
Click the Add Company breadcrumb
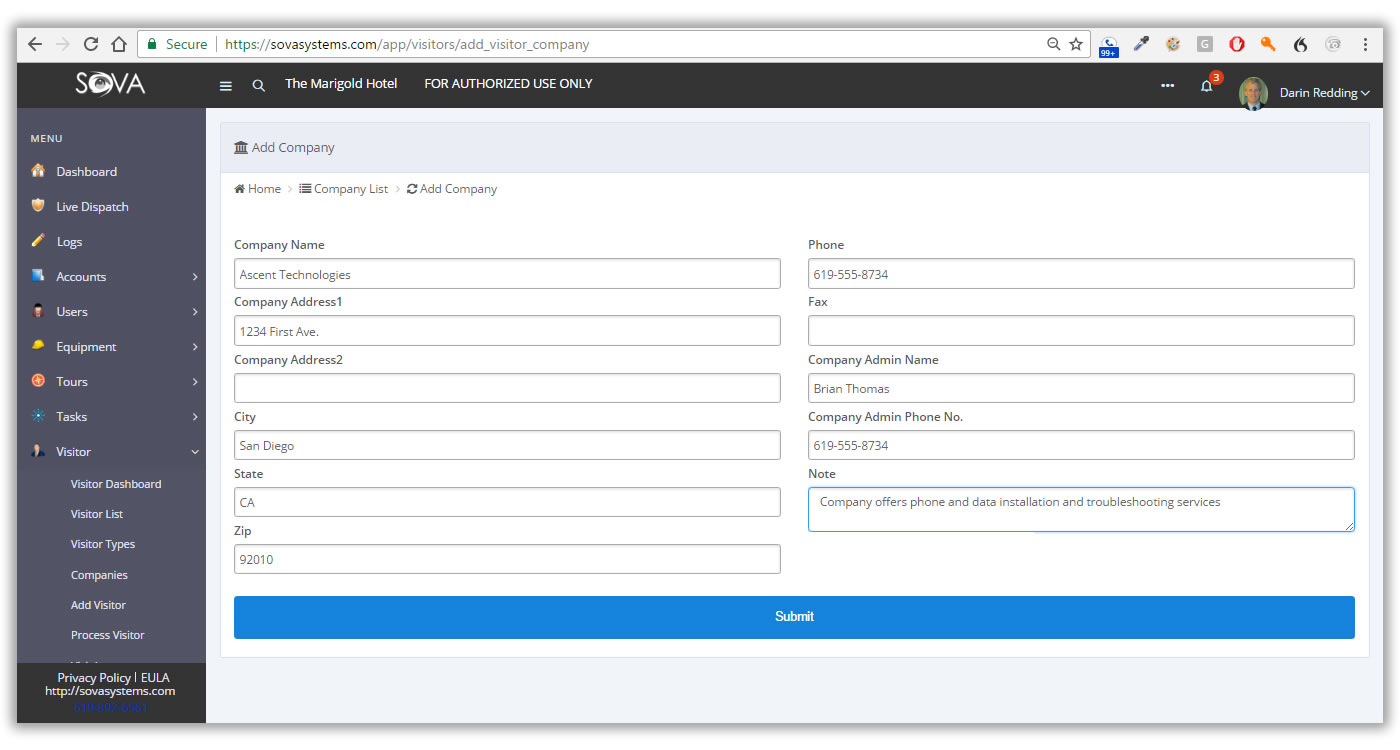click(x=452, y=189)
